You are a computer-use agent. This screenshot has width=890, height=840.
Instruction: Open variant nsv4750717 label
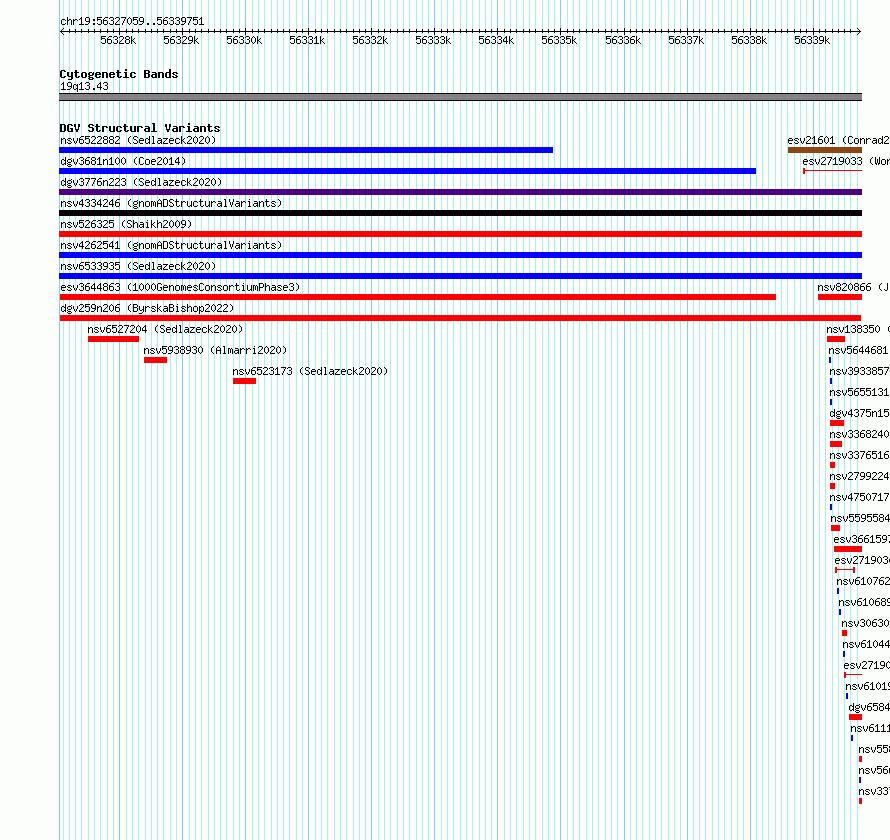[x=859, y=497]
